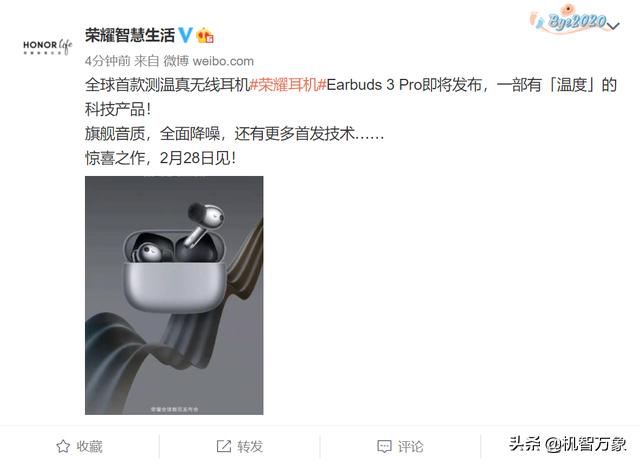Click the earbuds charging case in the poster
The width and height of the screenshot is (640, 465).
[x=175, y=271]
